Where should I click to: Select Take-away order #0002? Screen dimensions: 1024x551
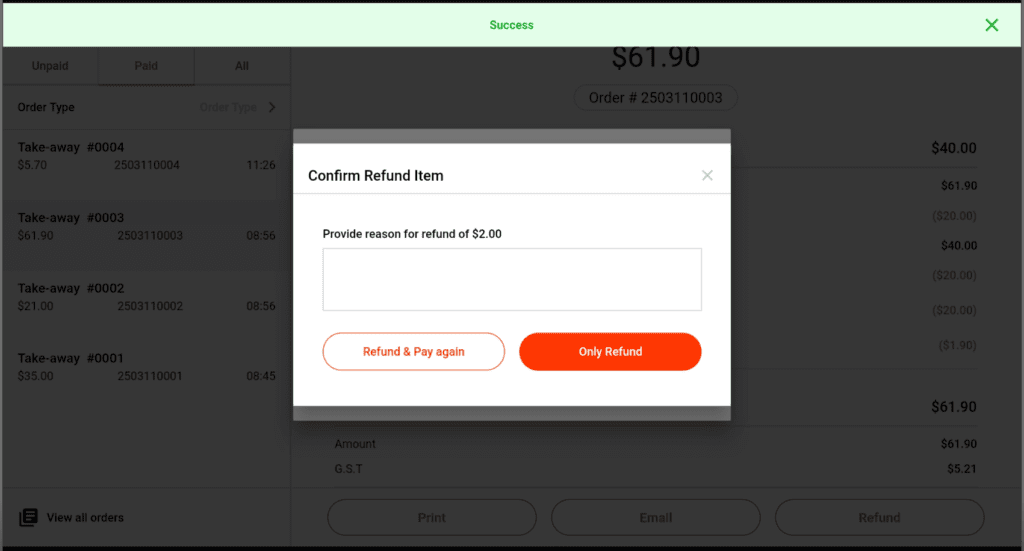point(146,297)
